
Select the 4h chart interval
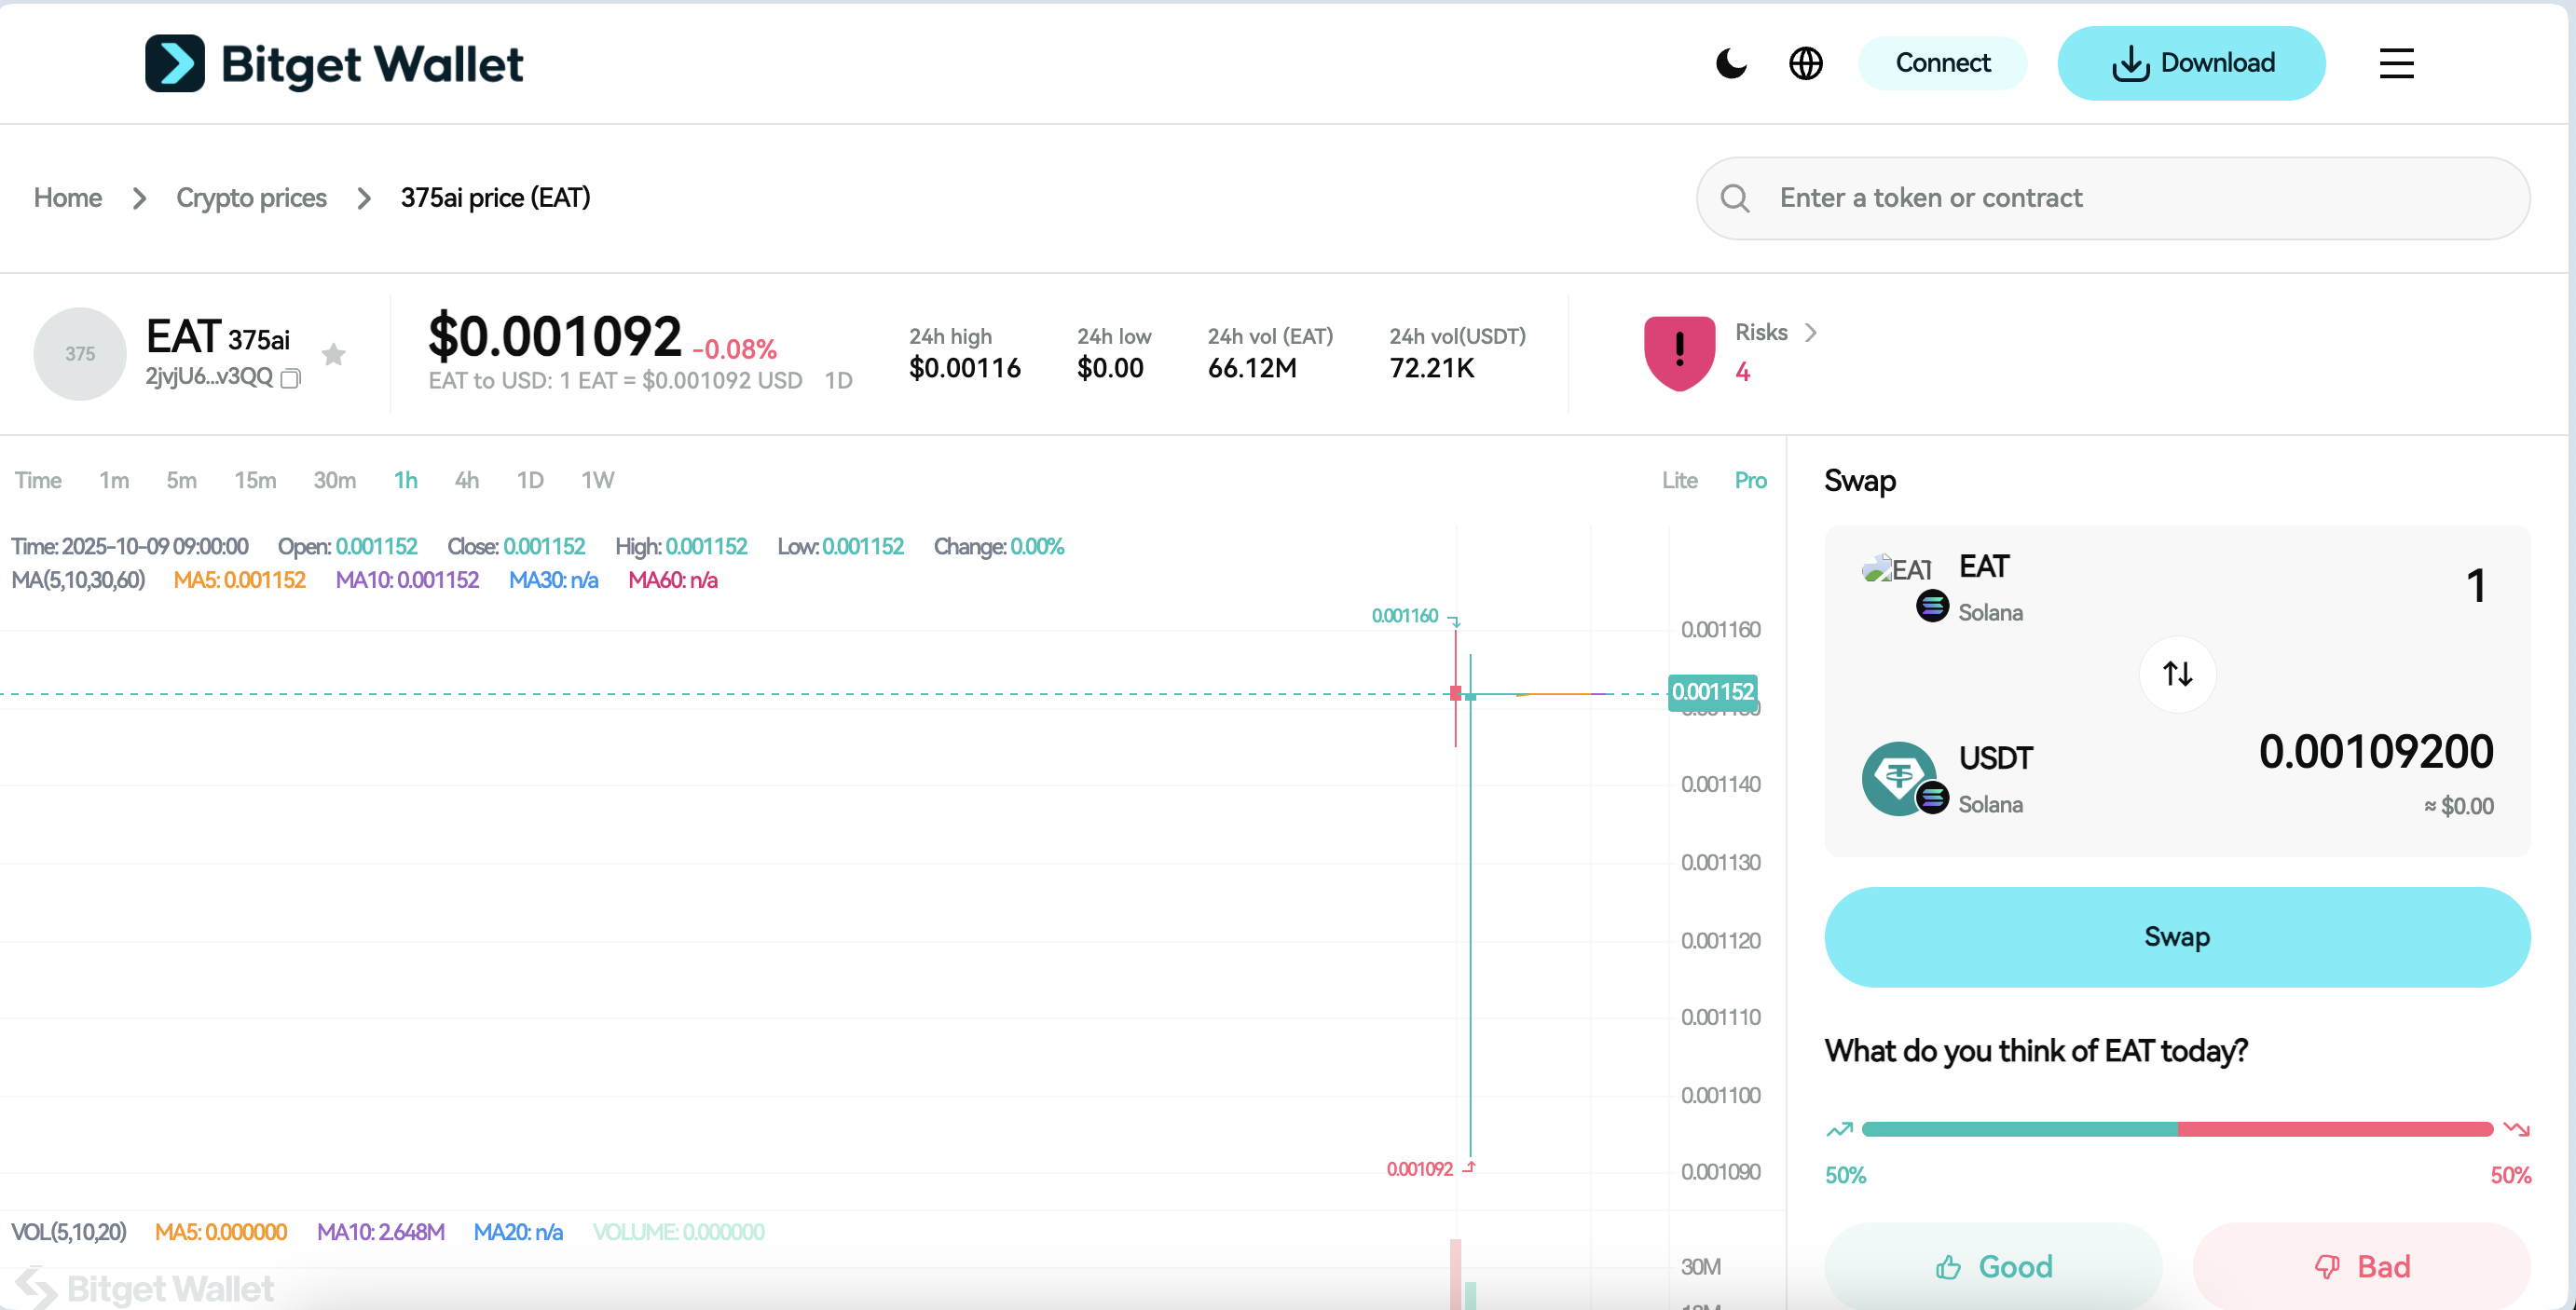[466, 480]
